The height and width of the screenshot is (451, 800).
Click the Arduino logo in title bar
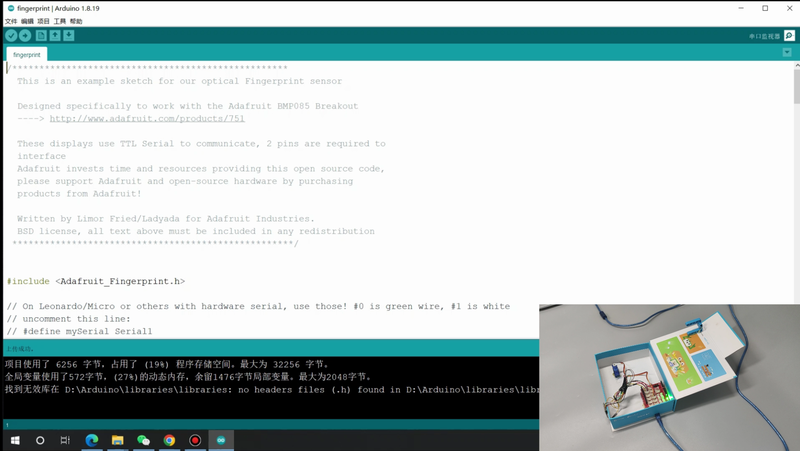pos(11,8)
